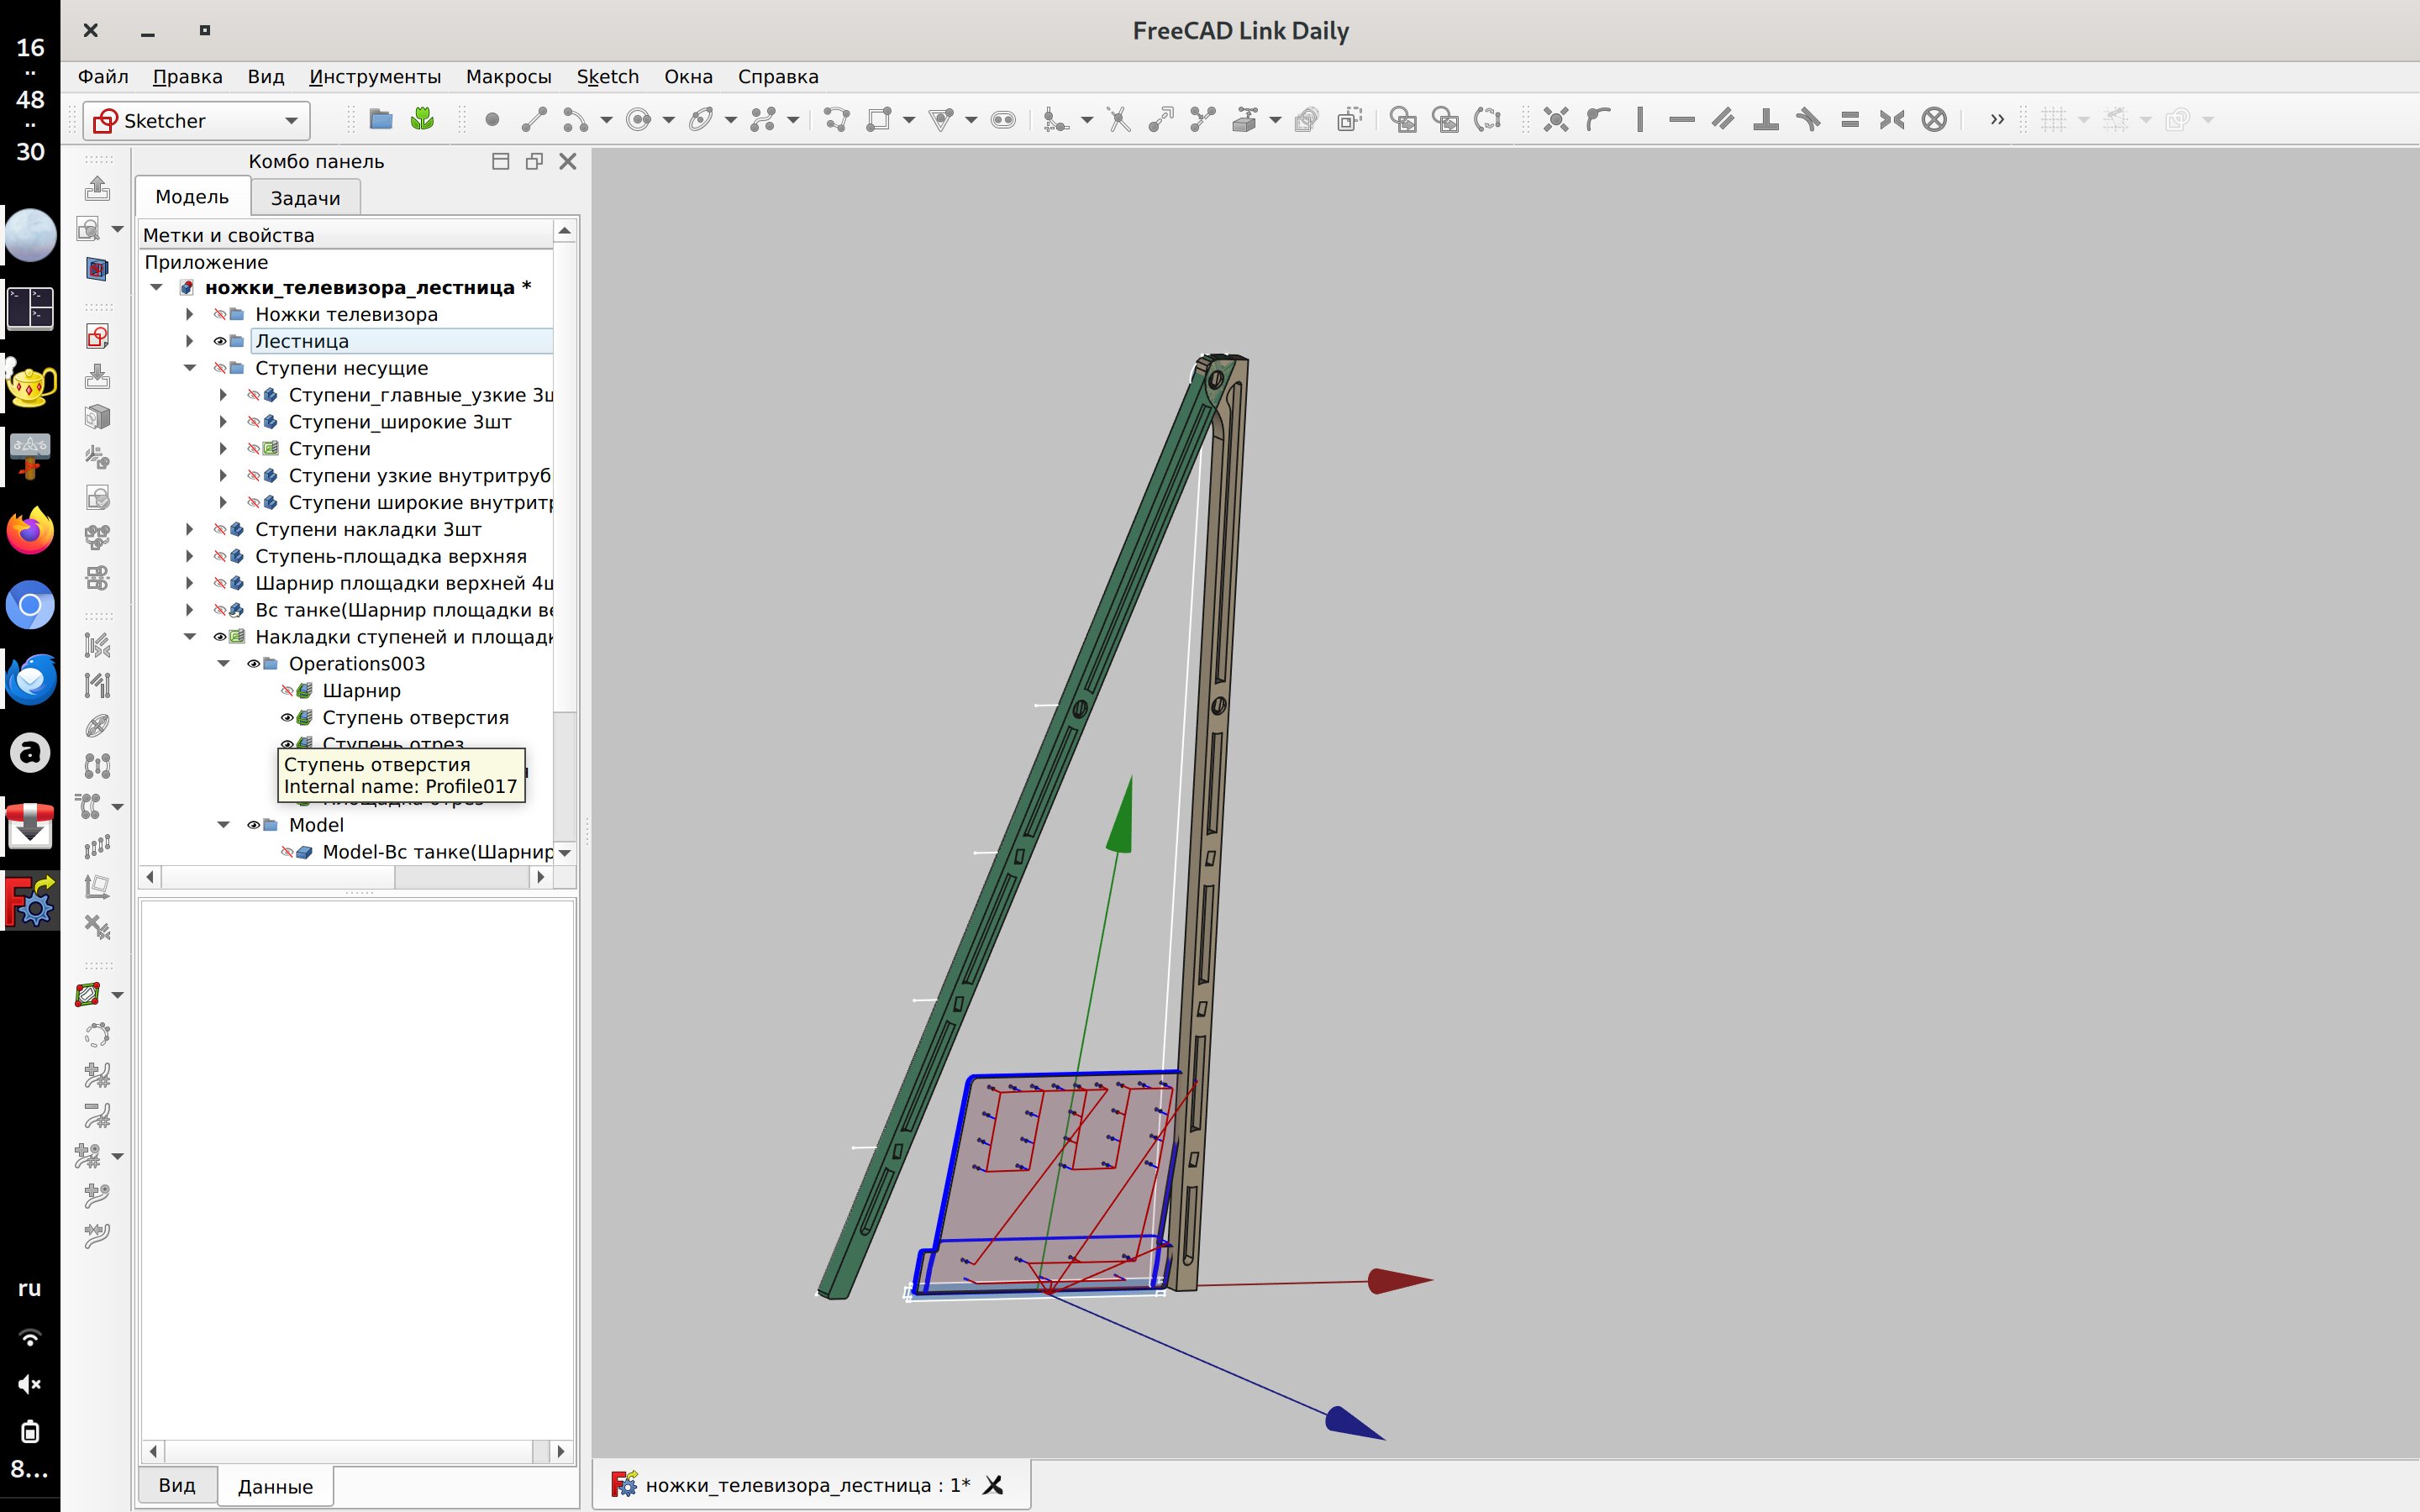
Task: Open the Макросы menu
Action: click(508, 77)
